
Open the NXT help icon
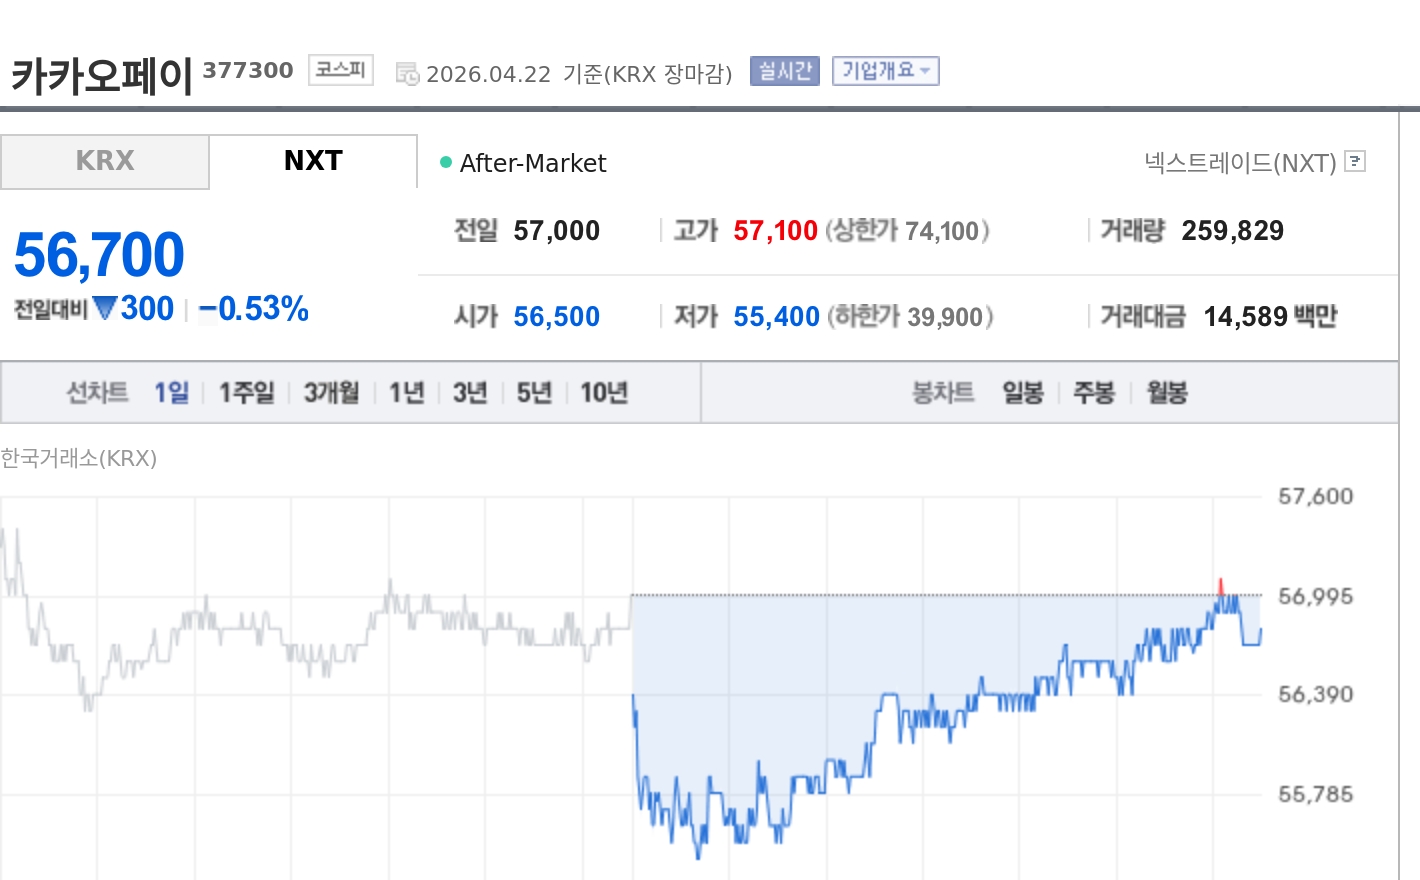[1355, 161]
